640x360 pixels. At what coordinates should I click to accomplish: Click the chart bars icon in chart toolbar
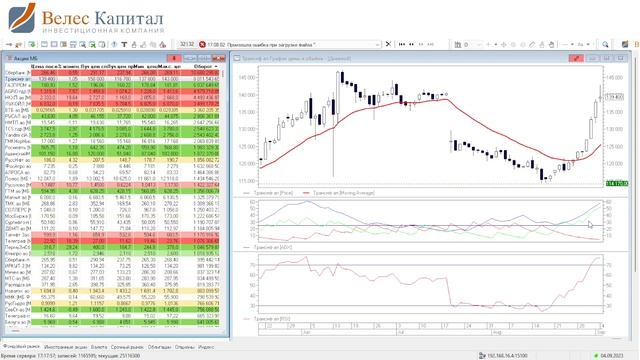click(458, 44)
